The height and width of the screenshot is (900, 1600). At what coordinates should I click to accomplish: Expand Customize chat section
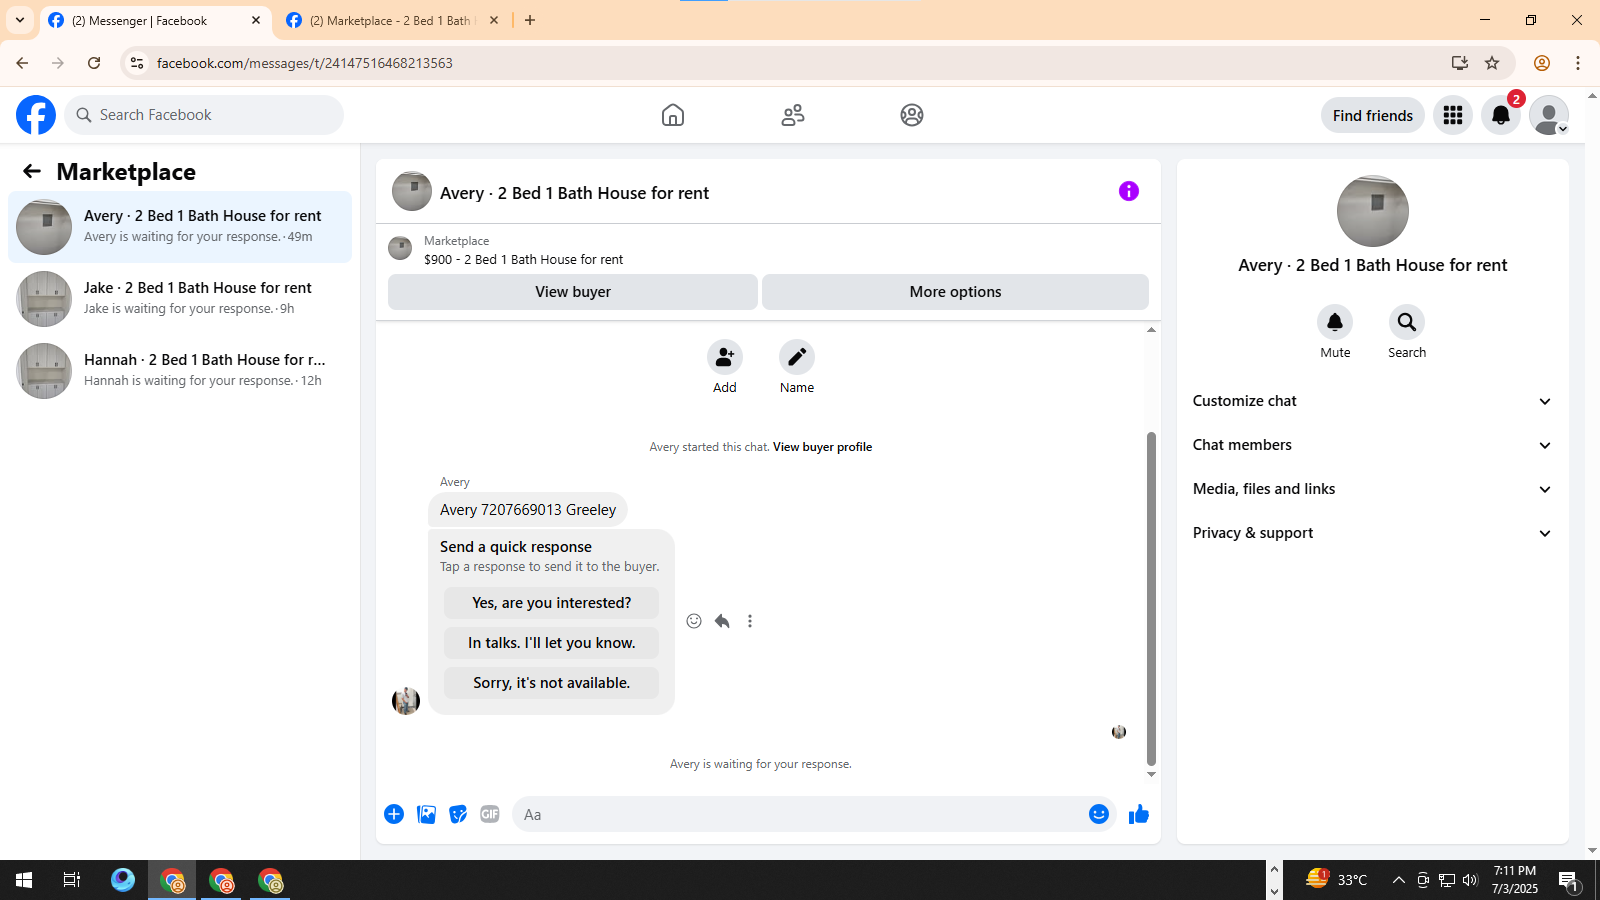[1373, 401]
